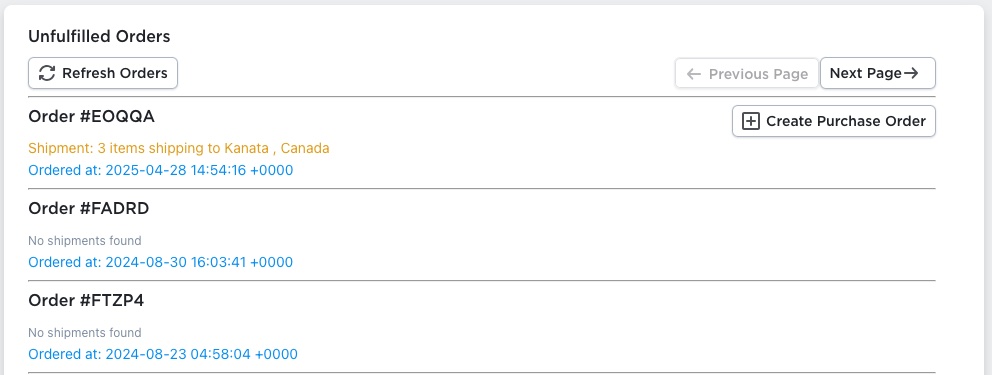992x375 pixels.
Task: Open Order #EOQQA heading
Action: click(x=92, y=116)
